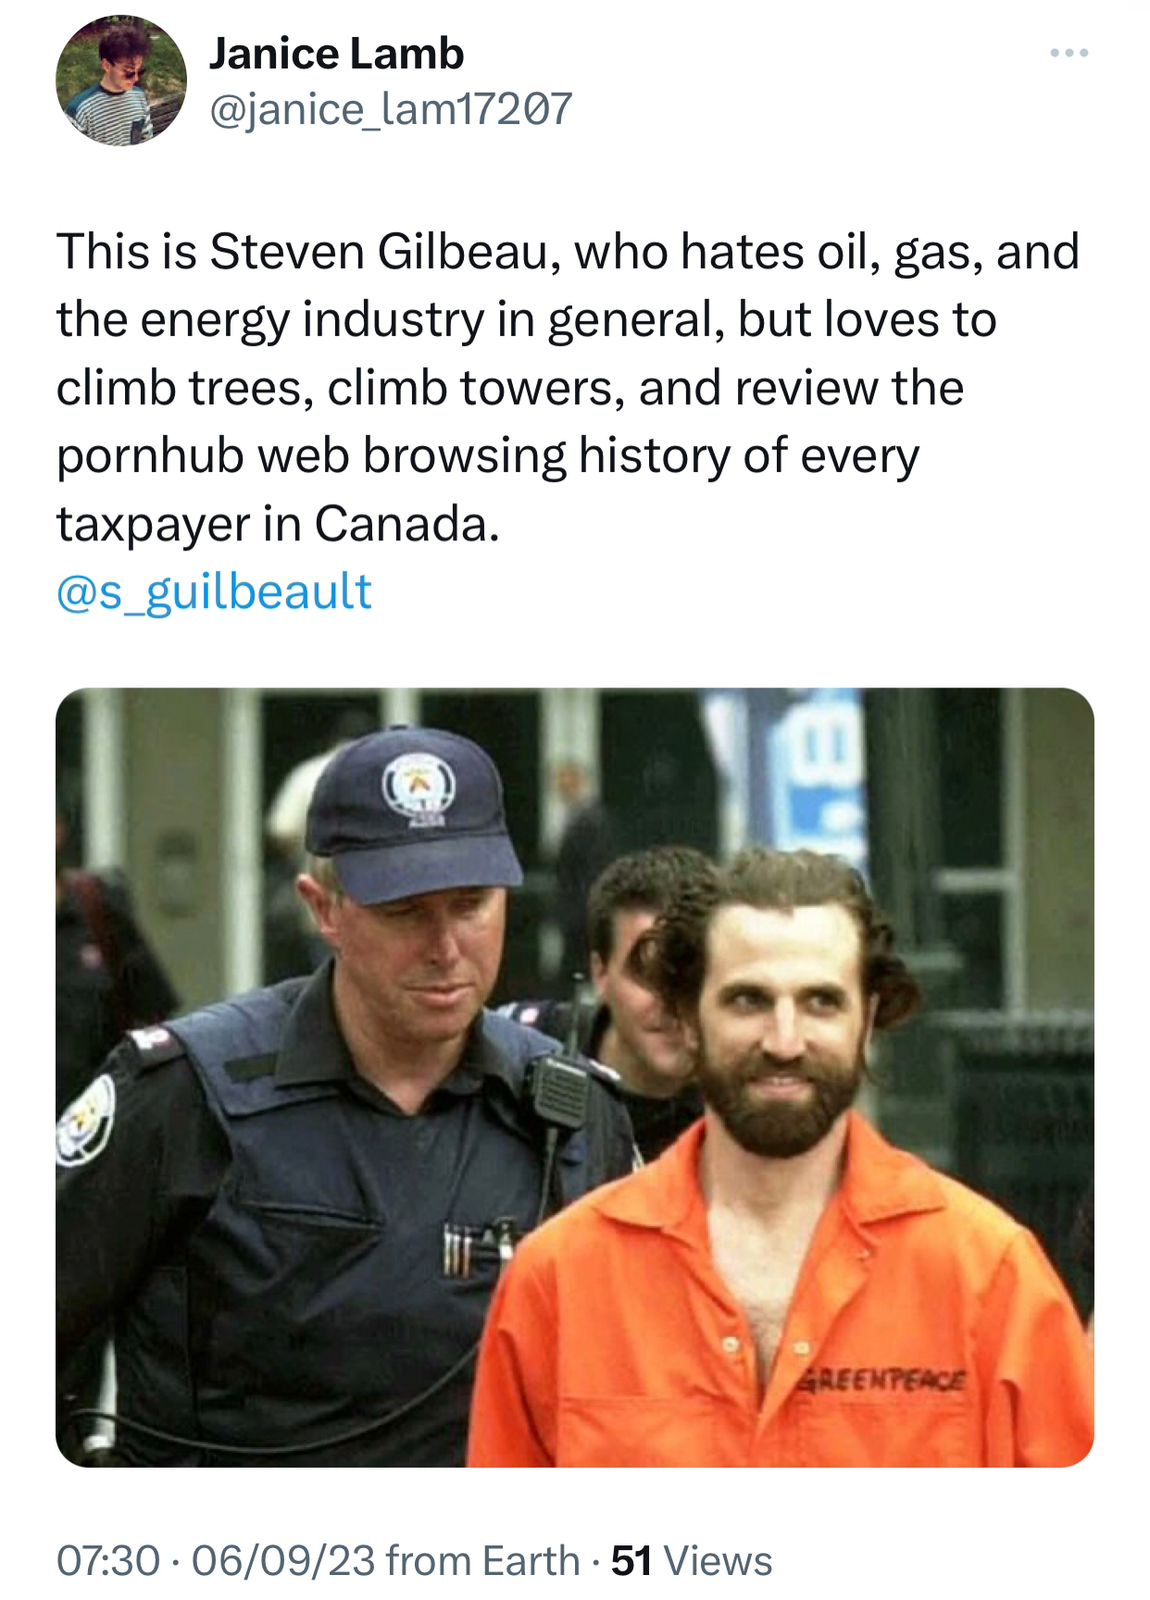Click "Canada." at end of tweet text

[x=407, y=523]
